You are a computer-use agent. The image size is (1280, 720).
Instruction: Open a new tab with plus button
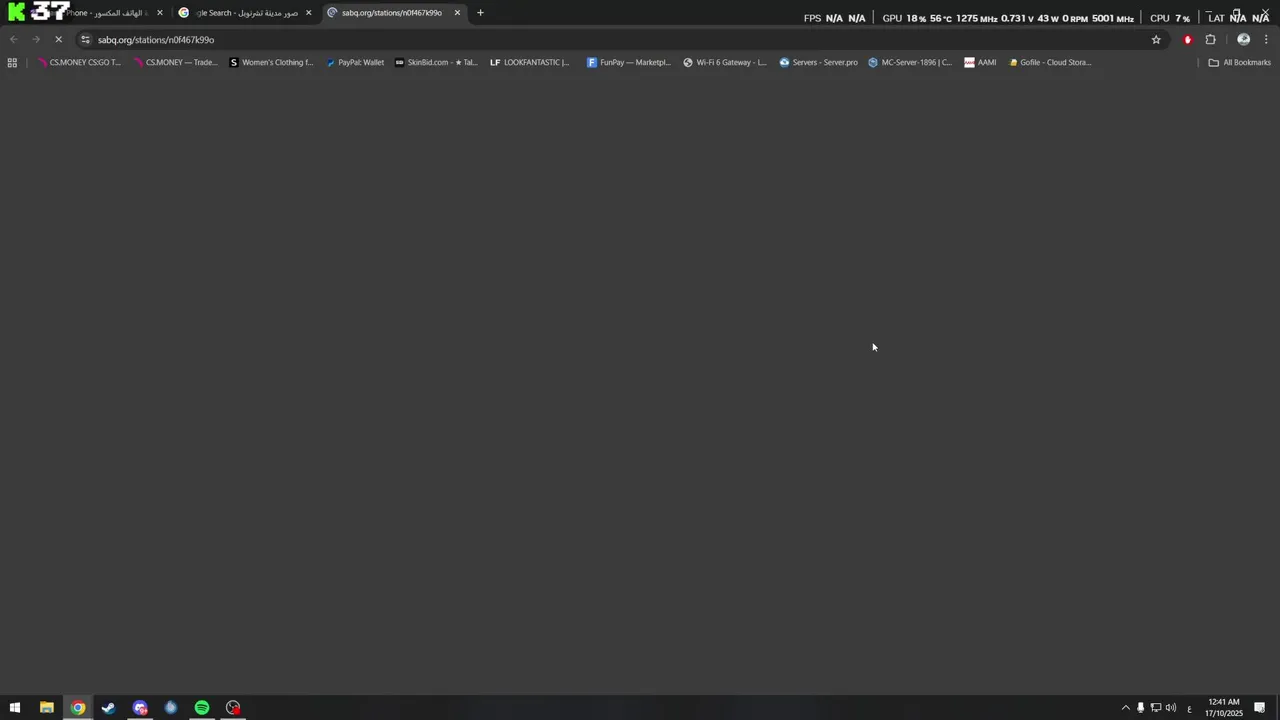pyautogui.click(x=480, y=13)
